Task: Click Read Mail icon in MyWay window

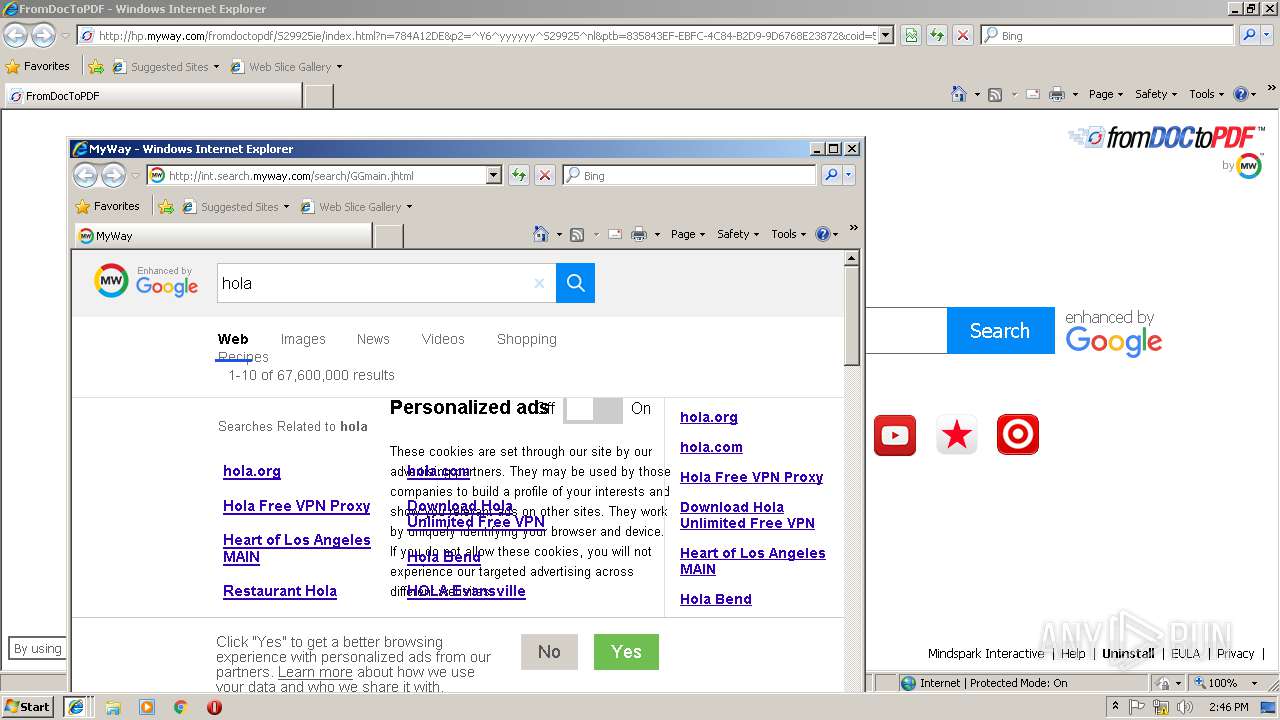Action: (615, 234)
